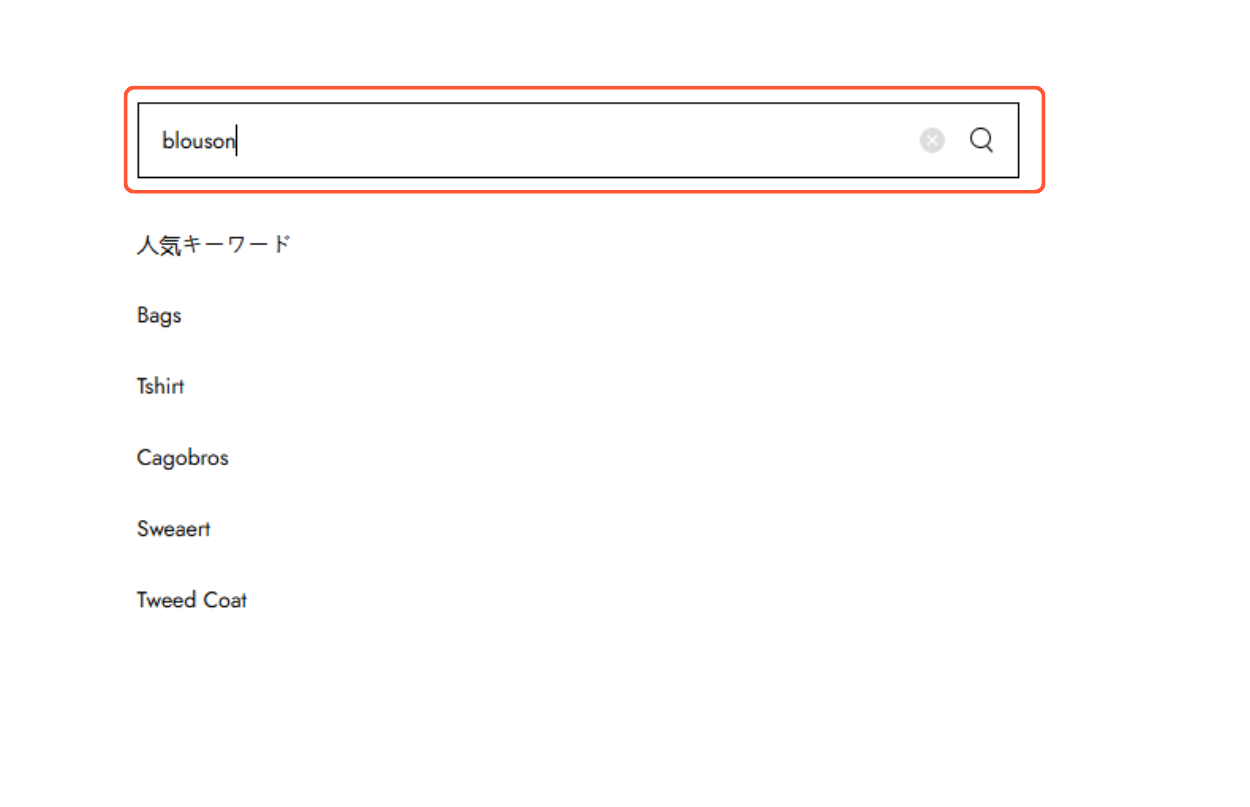
Task: Select Tweed Coat from popular keywords
Action: [192, 600]
